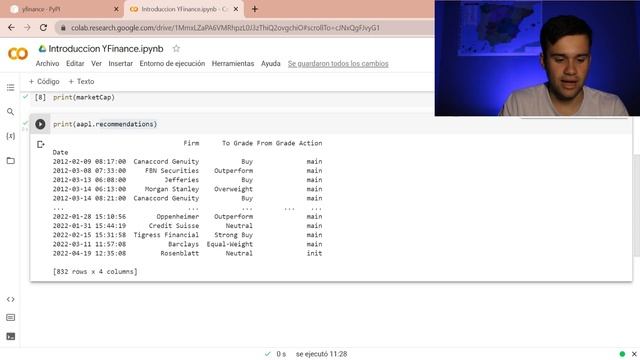Click the 'Strong Buy' grade value
640x360 pixels.
pyautogui.click(x=233, y=235)
